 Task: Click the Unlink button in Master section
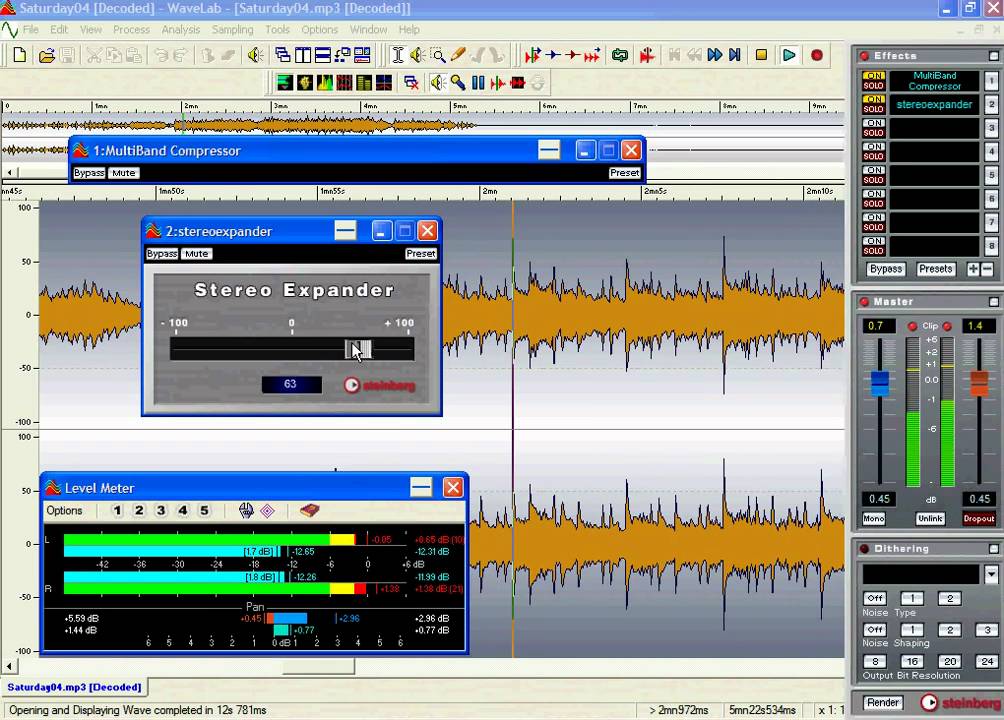coord(930,519)
